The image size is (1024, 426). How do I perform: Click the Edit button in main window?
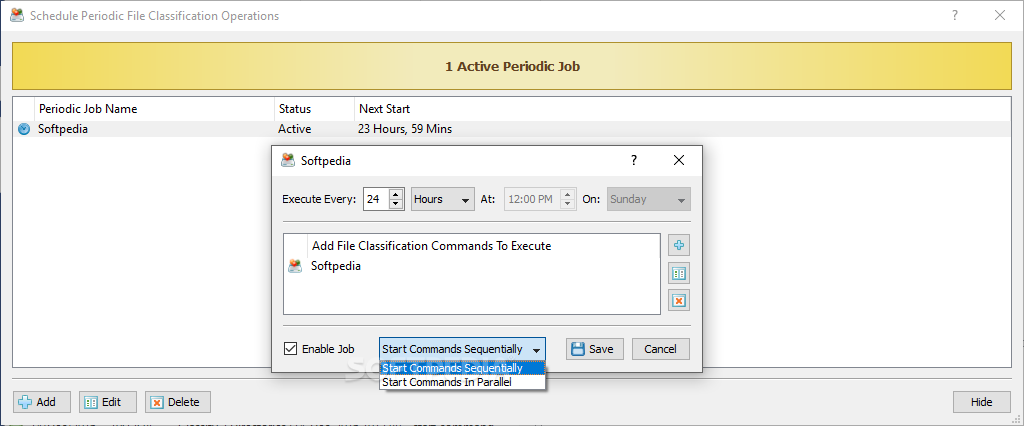108,402
